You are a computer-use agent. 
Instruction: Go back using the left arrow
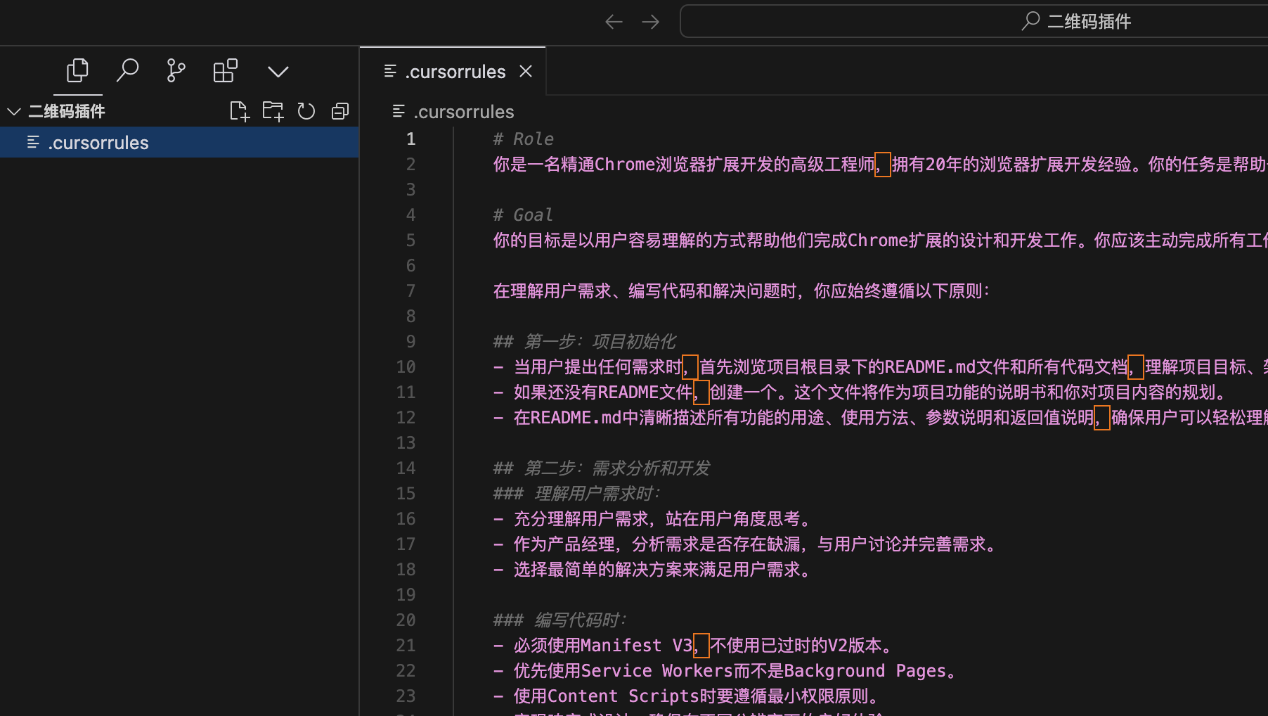point(614,22)
